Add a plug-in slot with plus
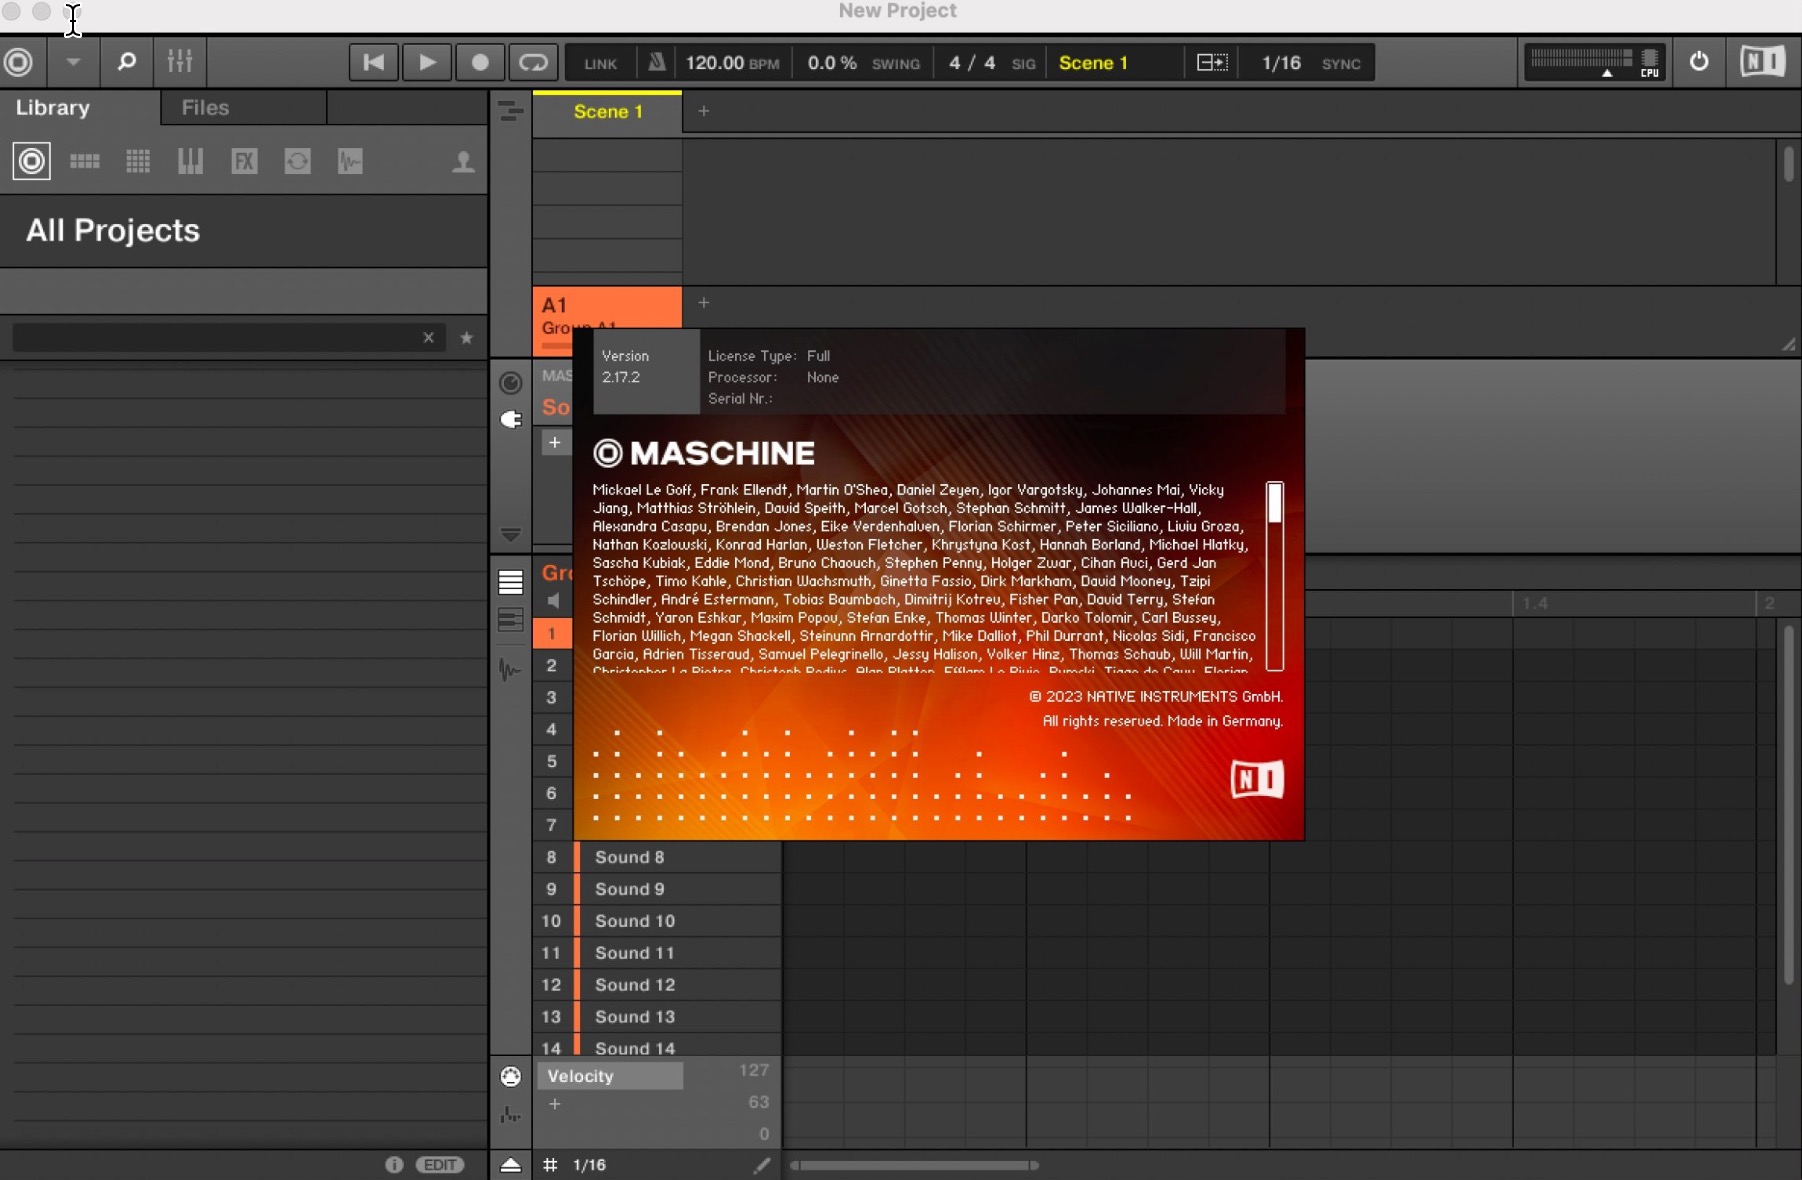The height and width of the screenshot is (1180, 1802). tap(555, 442)
